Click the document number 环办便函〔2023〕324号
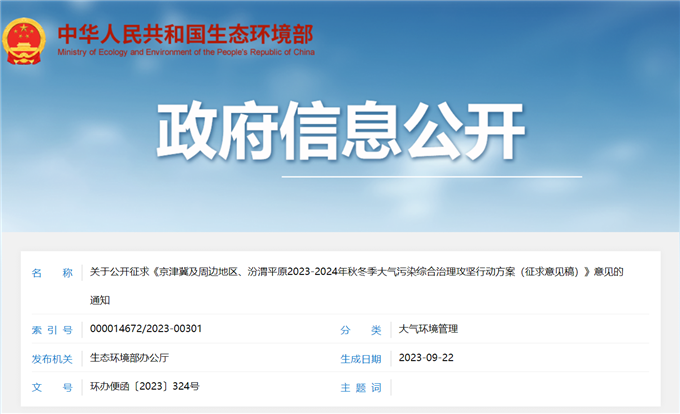The width and height of the screenshot is (680, 414). point(144,386)
